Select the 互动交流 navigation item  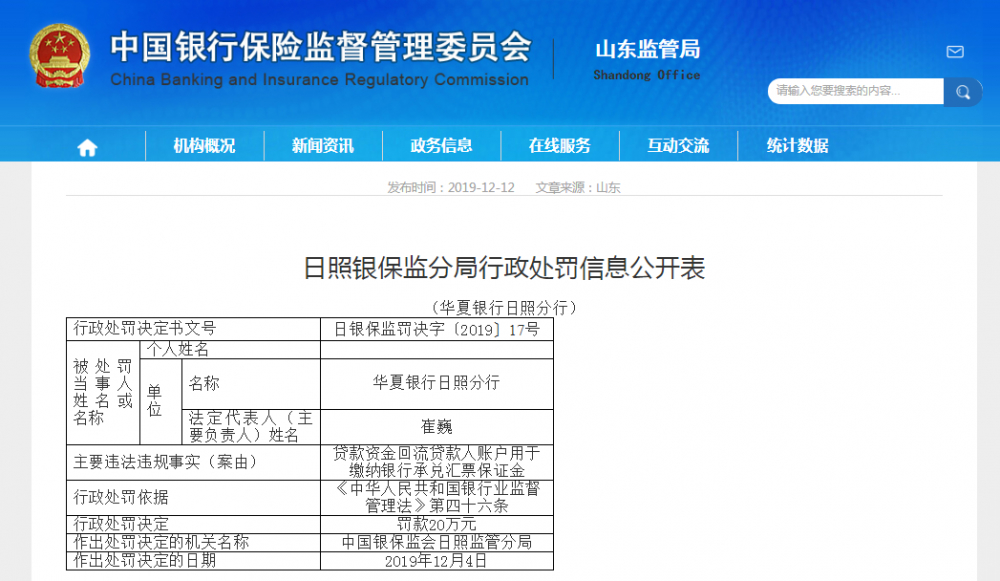(x=677, y=146)
